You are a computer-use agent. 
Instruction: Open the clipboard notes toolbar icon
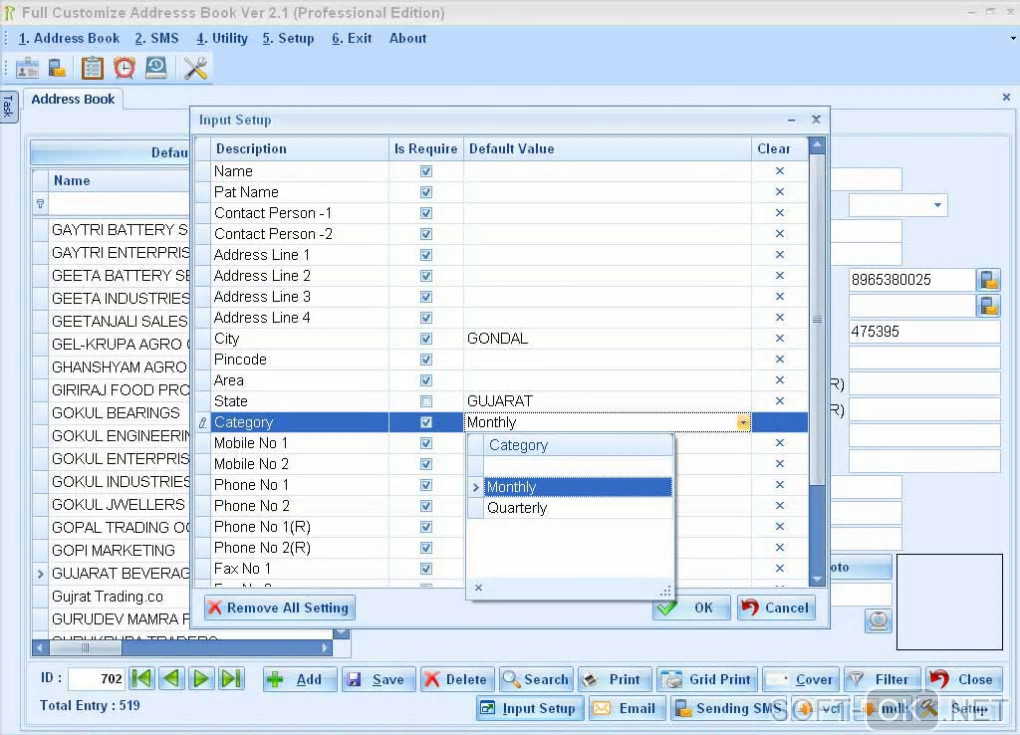click(x=92, y=68)
